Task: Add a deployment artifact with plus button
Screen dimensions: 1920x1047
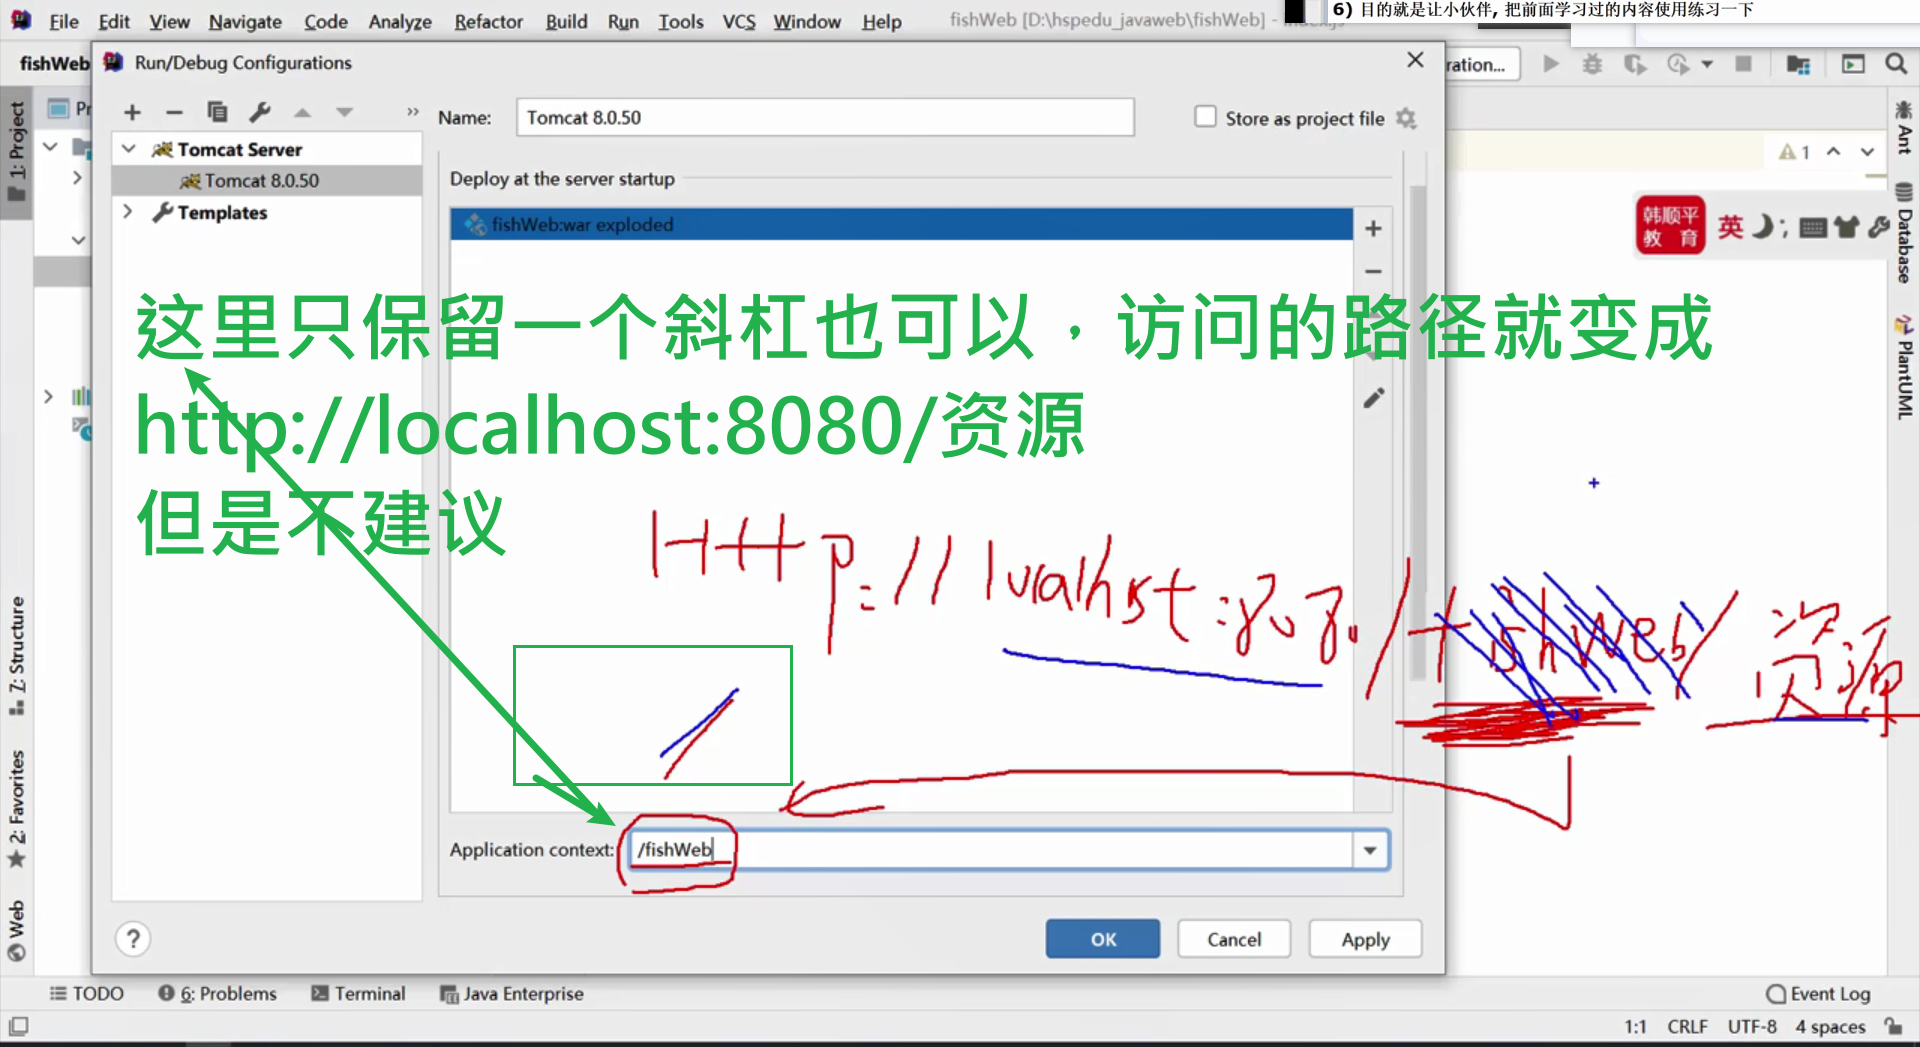Action: (1373, 228)
